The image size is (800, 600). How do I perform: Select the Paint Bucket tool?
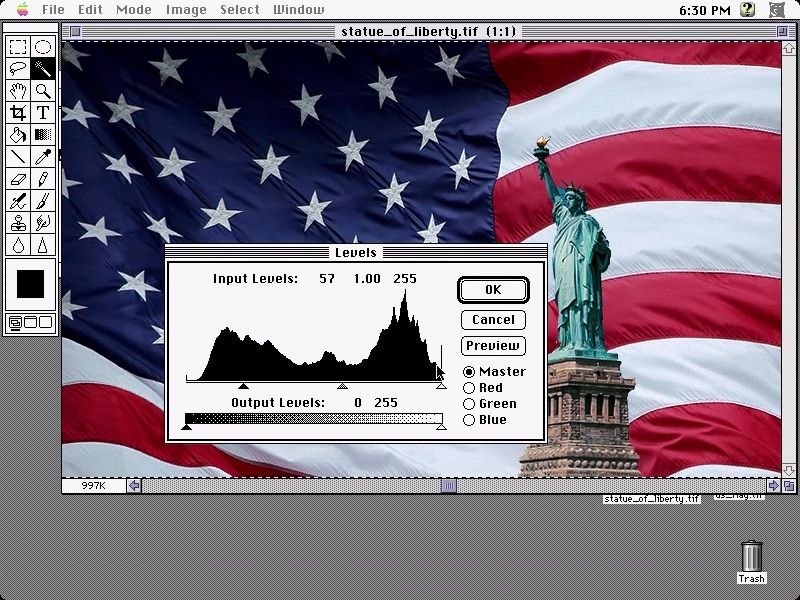click(x=18, y=135)
